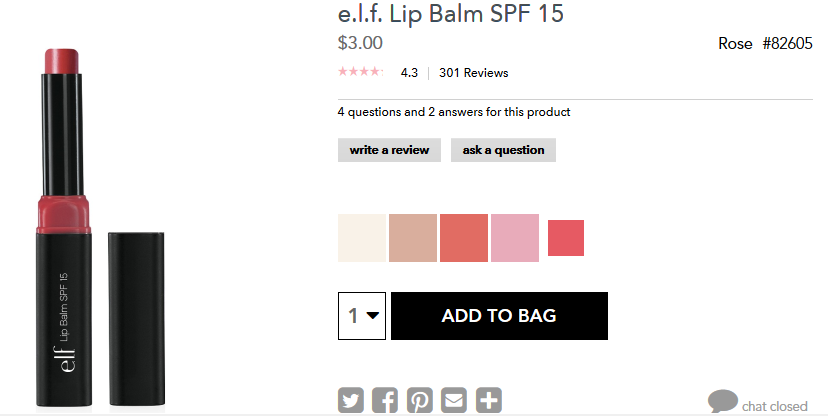Click the 4.3 rating number

pos(409,73)
